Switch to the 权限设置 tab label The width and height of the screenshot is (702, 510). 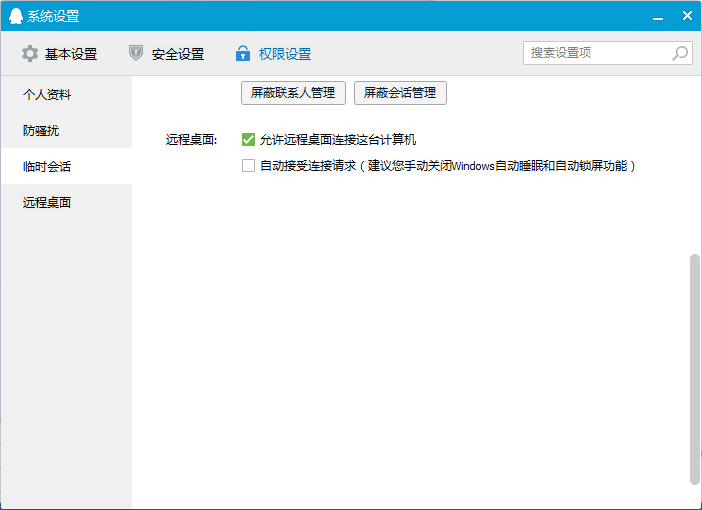[285, 54]
